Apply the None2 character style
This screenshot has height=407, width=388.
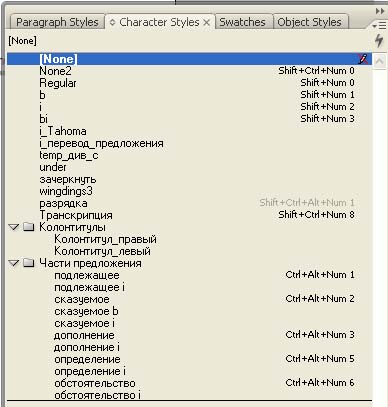(x=189, y=71)
